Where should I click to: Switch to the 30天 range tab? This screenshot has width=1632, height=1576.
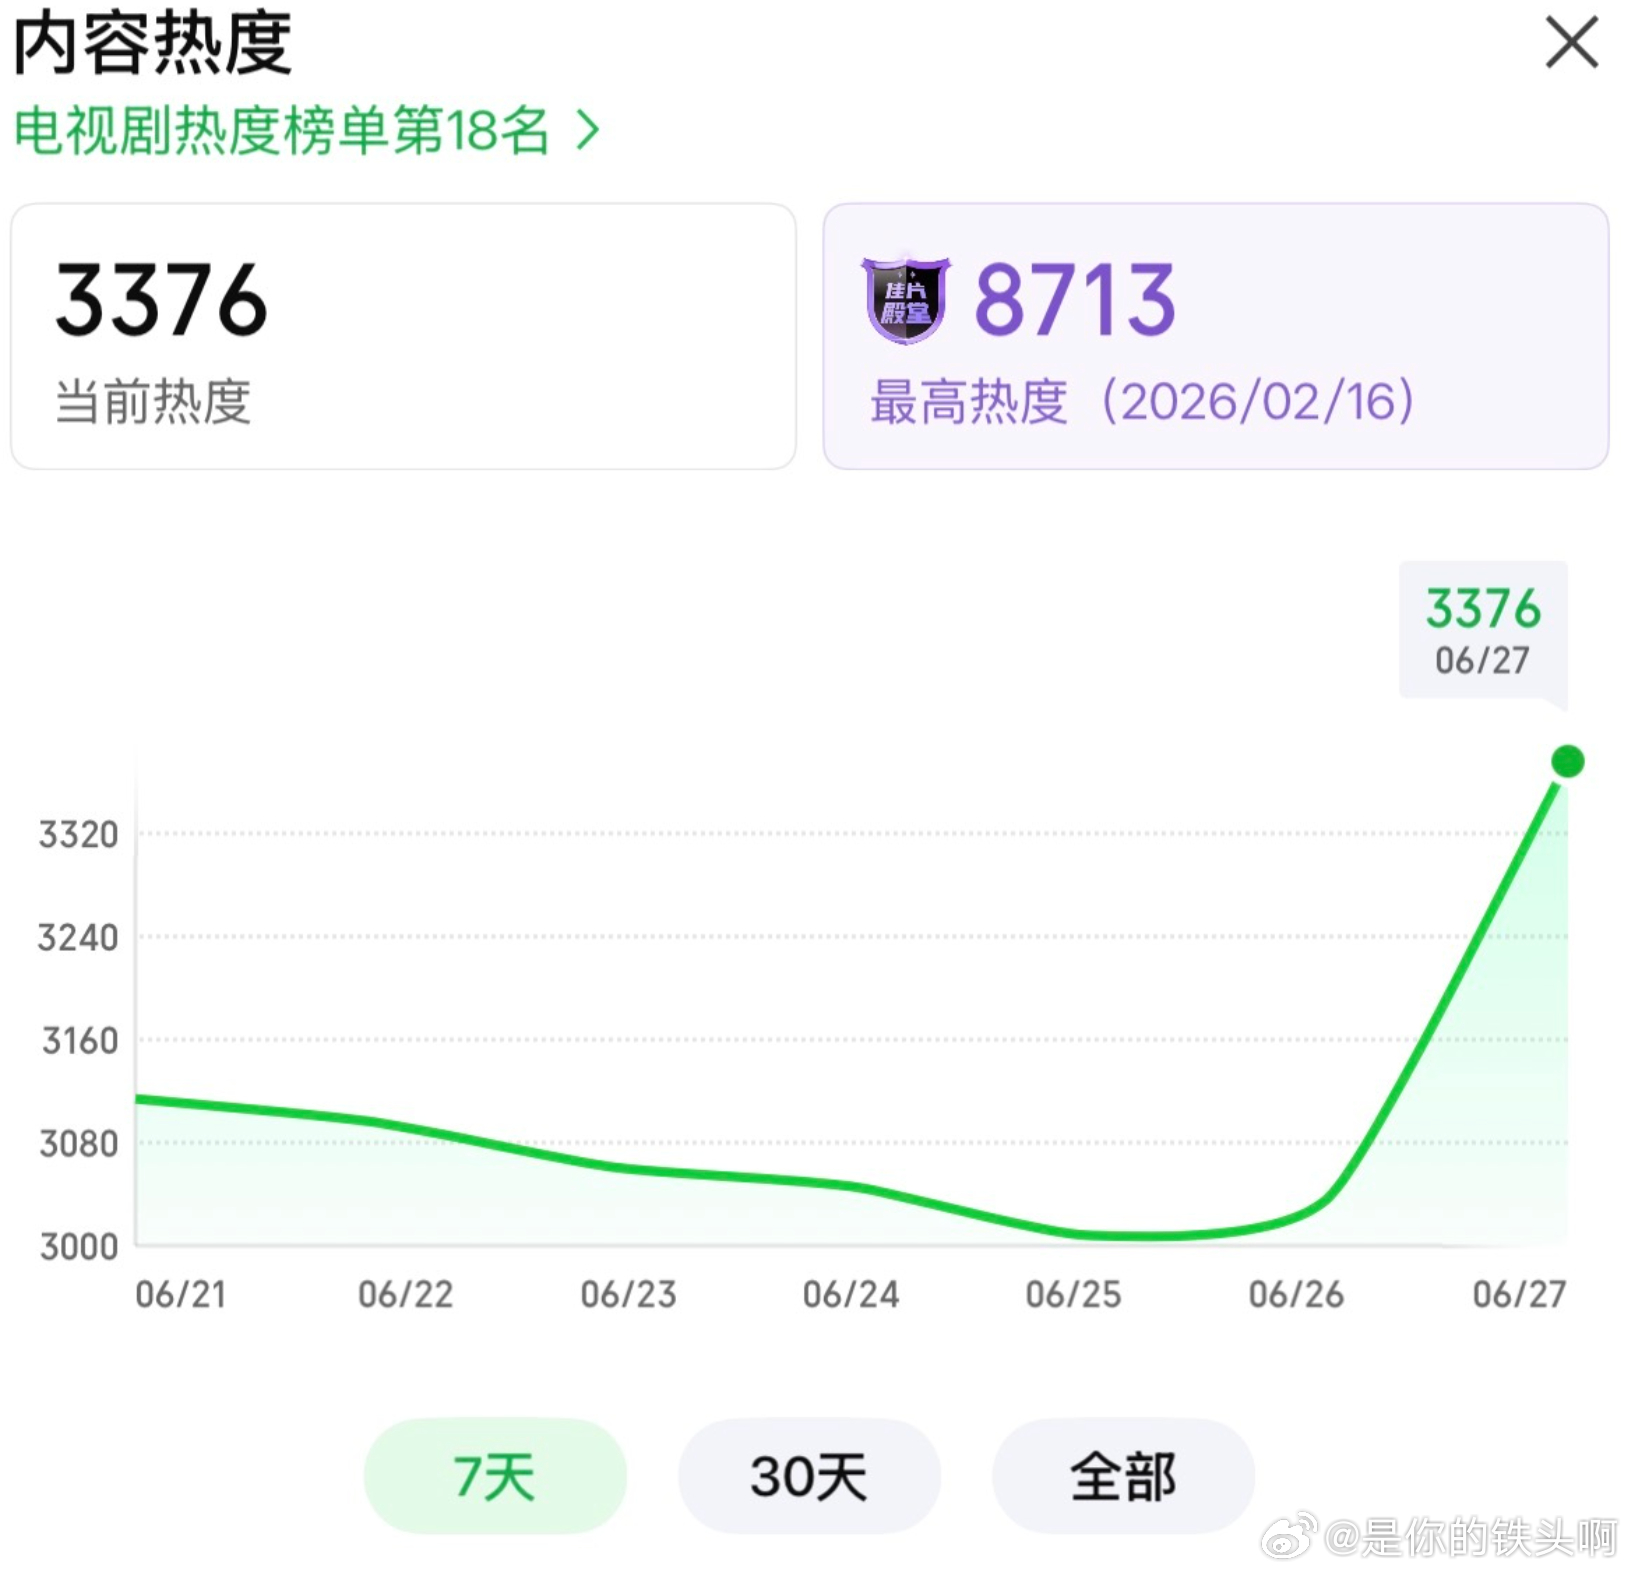809,1476
